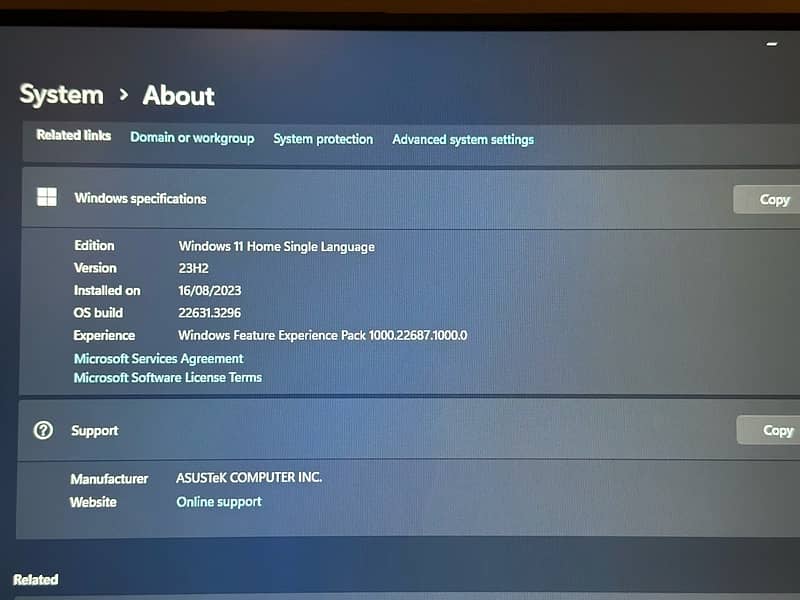
Task: Click the Windows 11 Home Single Language edition text
Action: [276, 246]
